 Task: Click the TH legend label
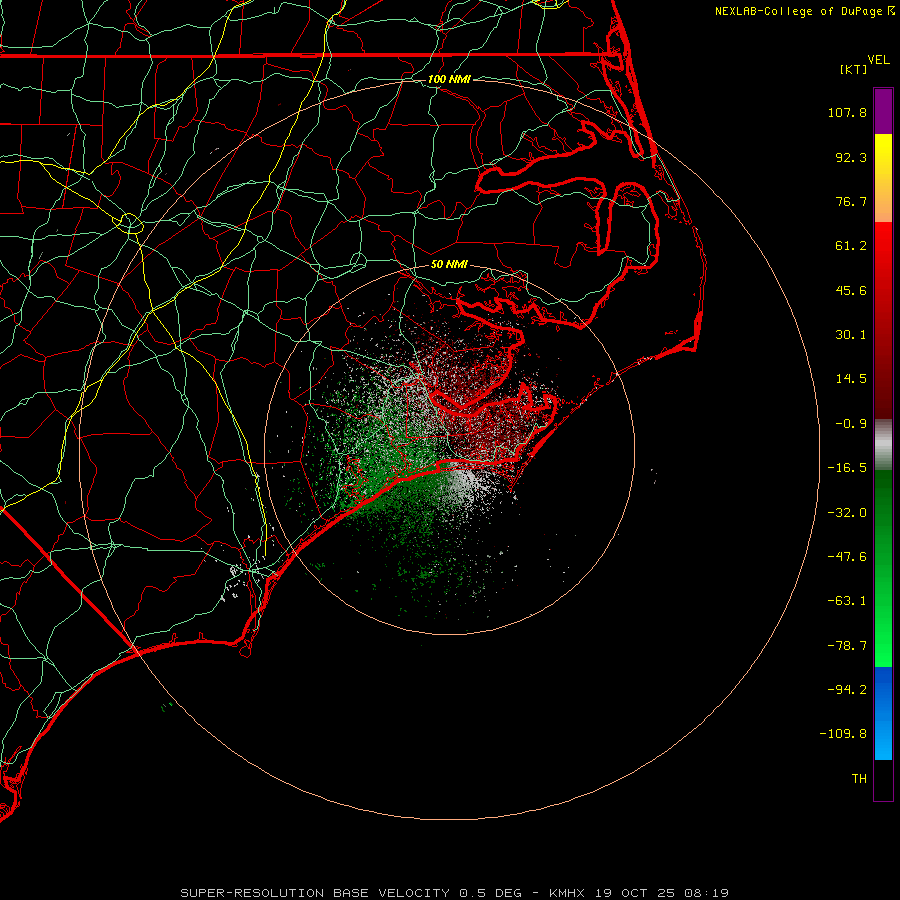click(859, 779)
